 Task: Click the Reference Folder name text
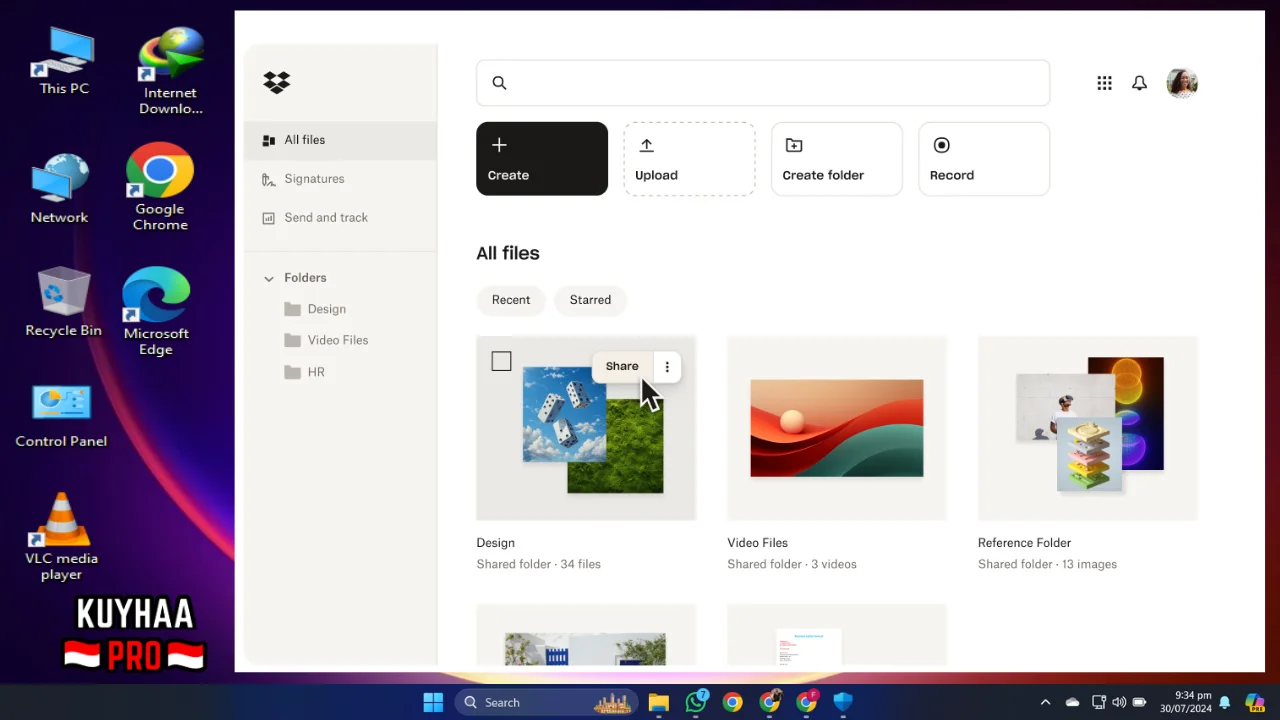pos(1024,543)
